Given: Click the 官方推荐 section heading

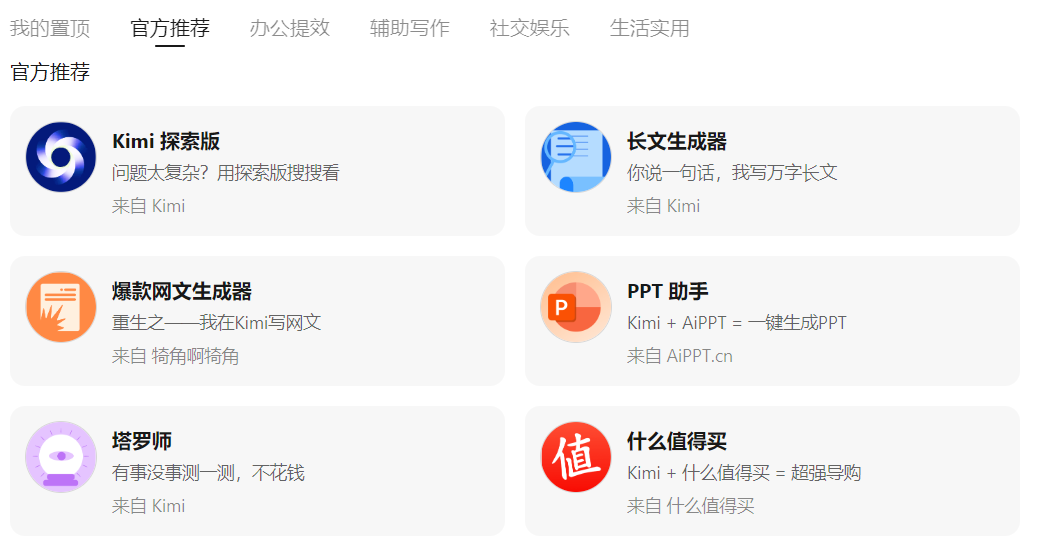Looking at the screenshot, I should click(50, 72).
